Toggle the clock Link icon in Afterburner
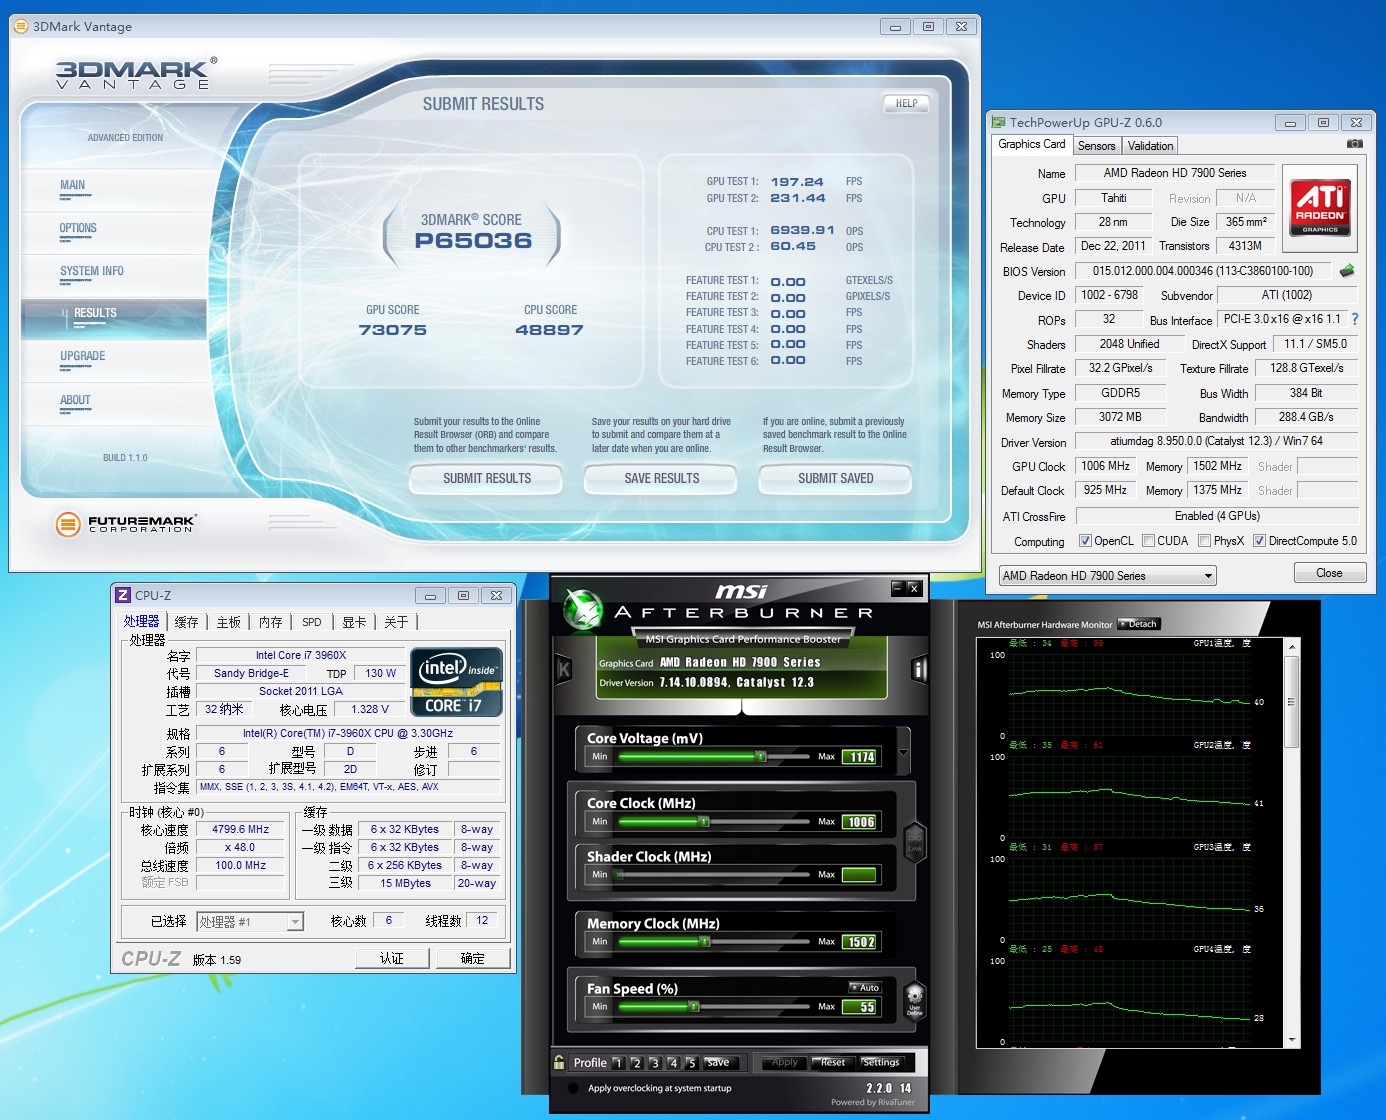This screenshot has height=1120, width=1386. click(914, 840)
